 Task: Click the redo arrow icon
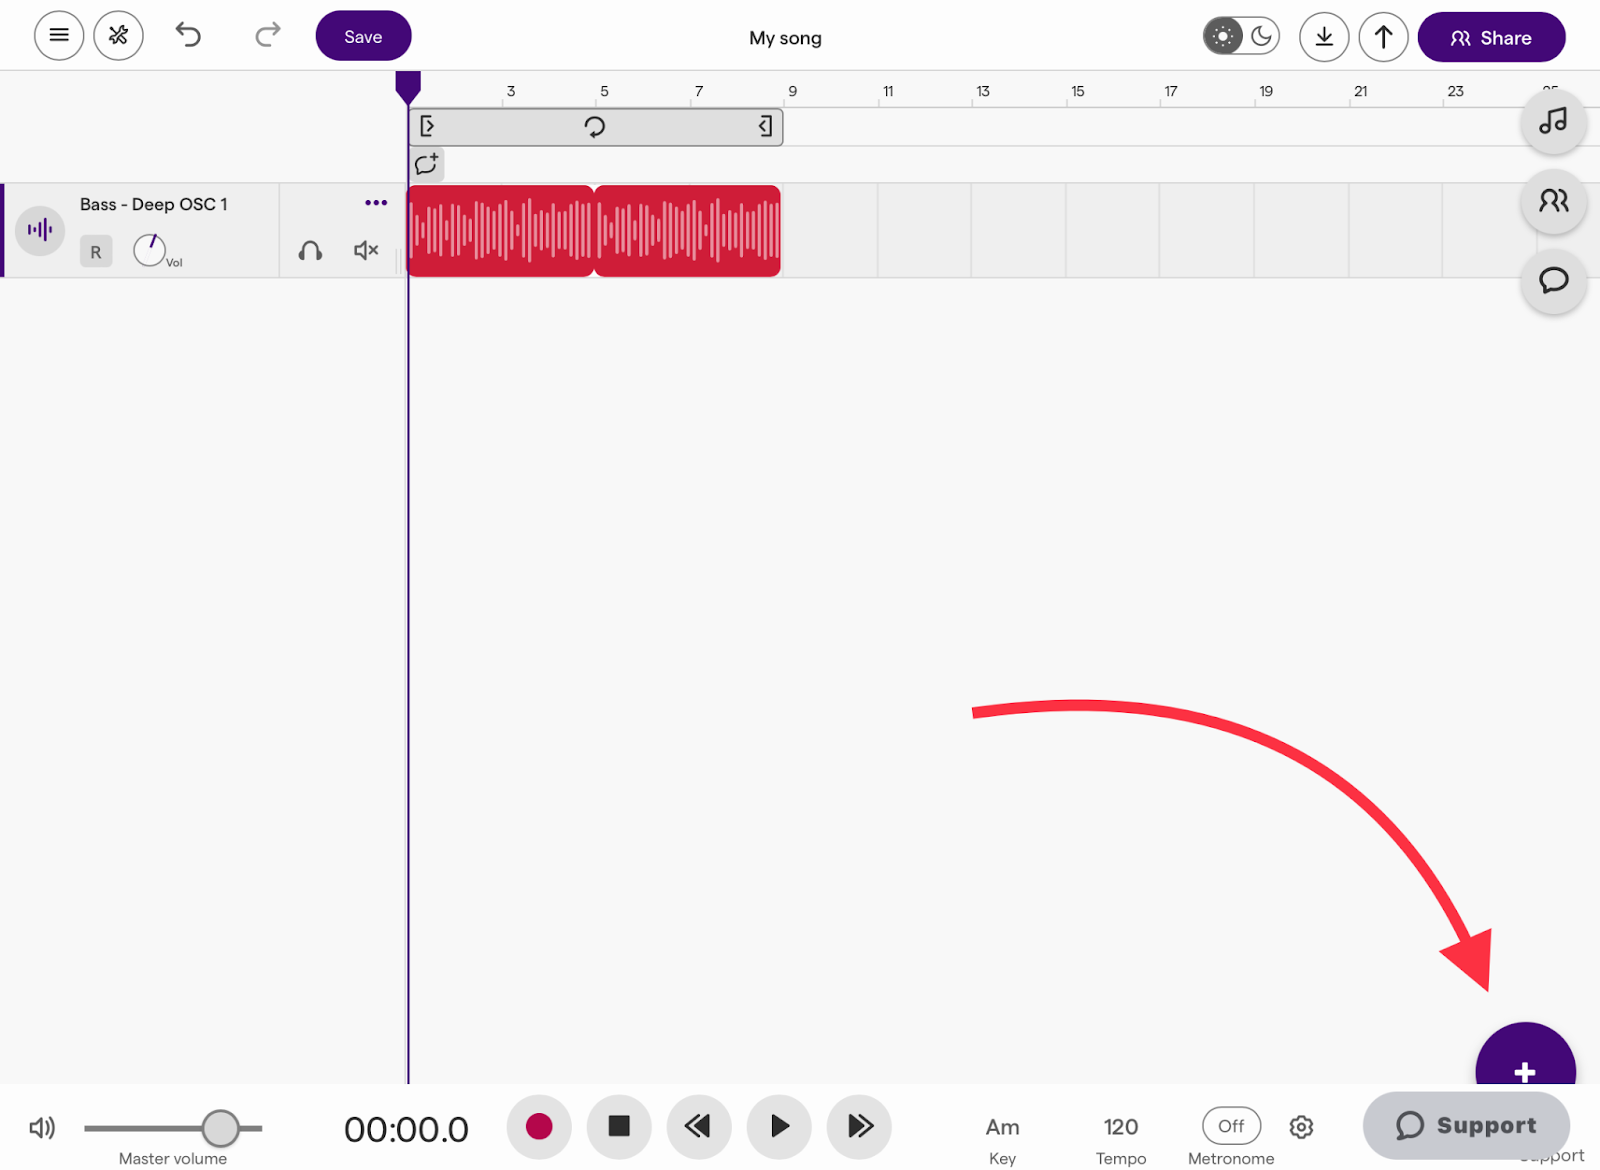[x=267, y=36]
